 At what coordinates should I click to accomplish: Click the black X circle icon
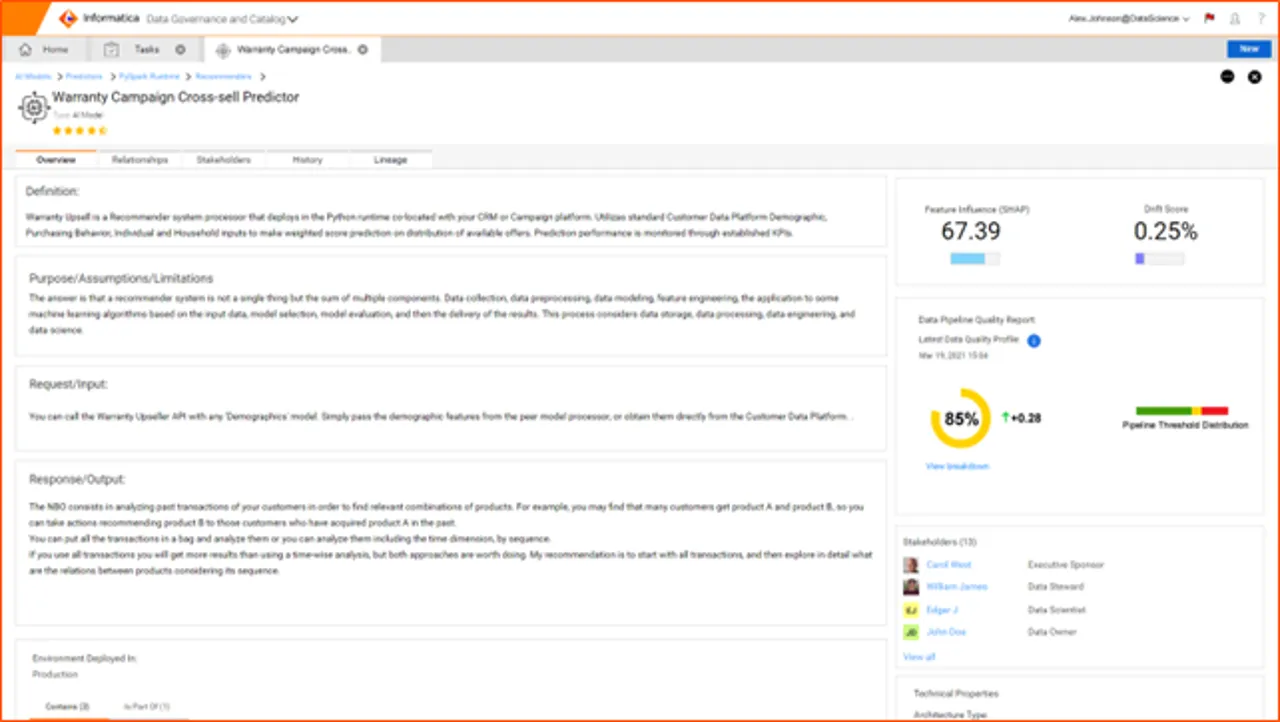(1255, 77)
